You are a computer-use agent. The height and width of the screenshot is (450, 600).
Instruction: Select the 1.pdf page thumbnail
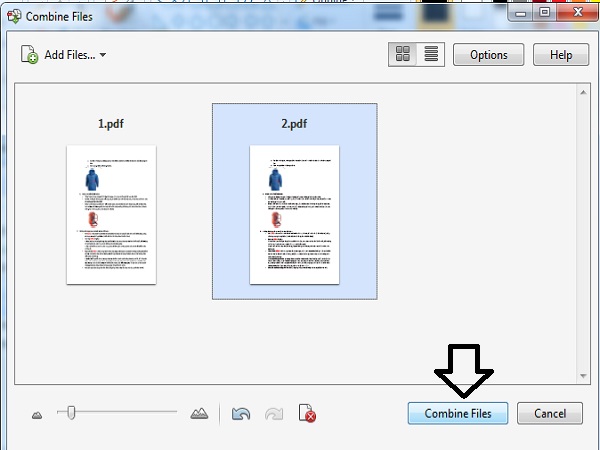[x=111, y=214]
